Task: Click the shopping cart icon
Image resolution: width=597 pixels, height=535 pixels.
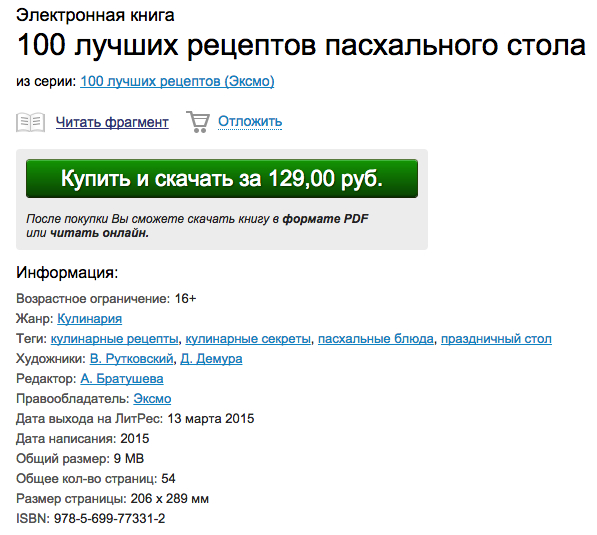Action: click(x=198, y=122)
